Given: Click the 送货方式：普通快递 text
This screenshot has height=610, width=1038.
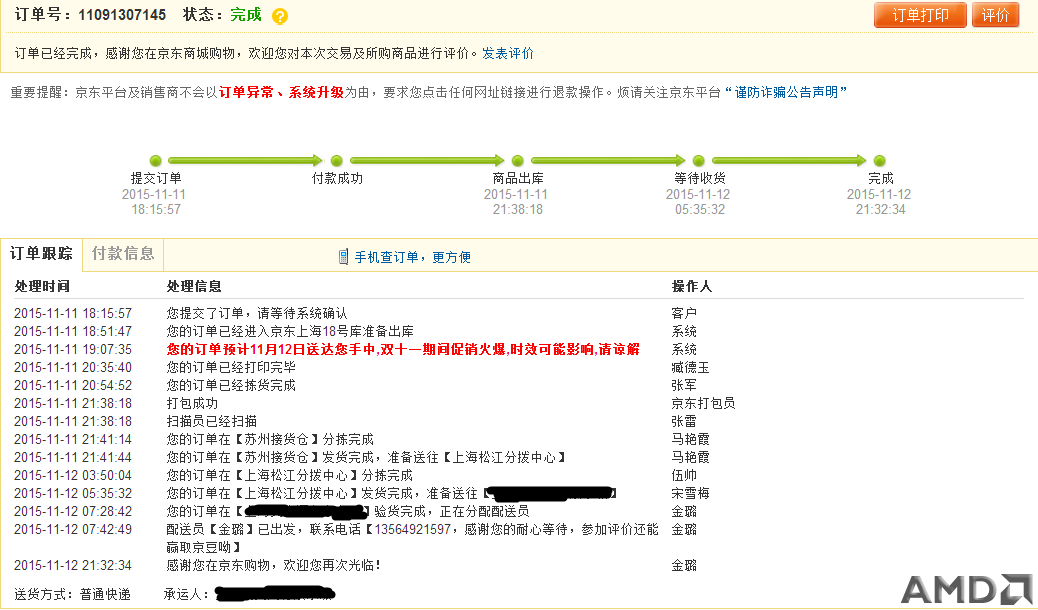Looking at the screenshot, I should (x=72, y=594).
